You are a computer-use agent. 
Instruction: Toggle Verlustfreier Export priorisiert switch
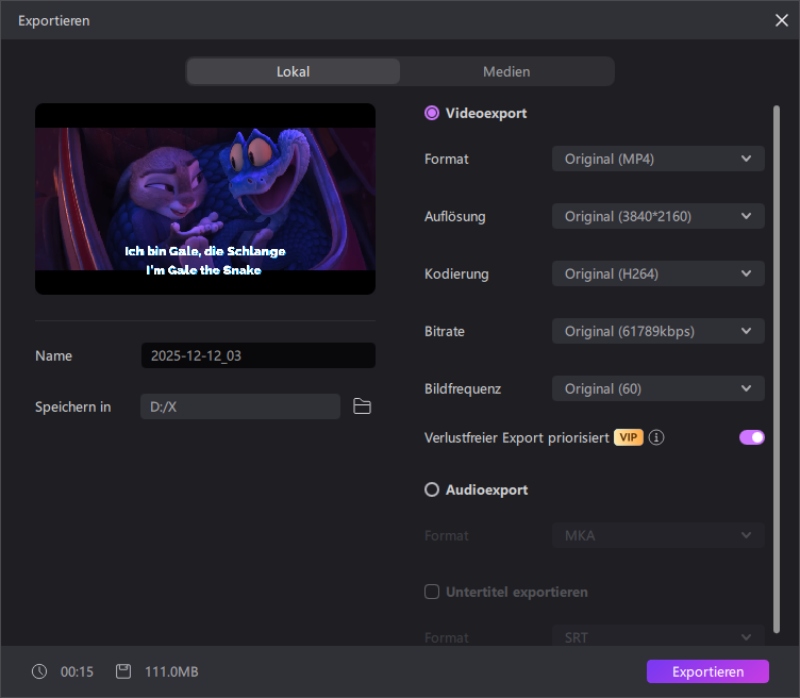[751, 437]
